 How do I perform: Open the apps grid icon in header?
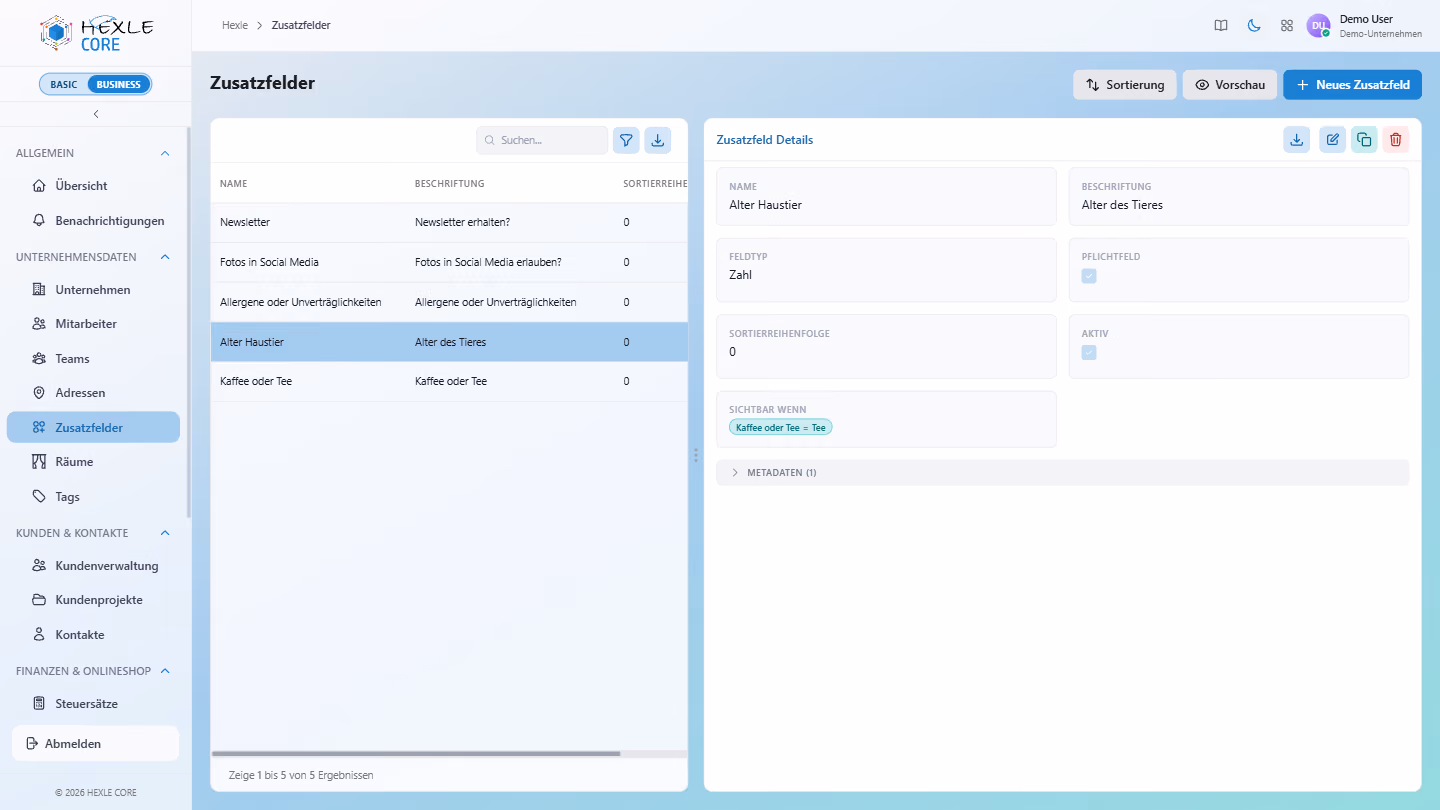tap(1287, 26)
